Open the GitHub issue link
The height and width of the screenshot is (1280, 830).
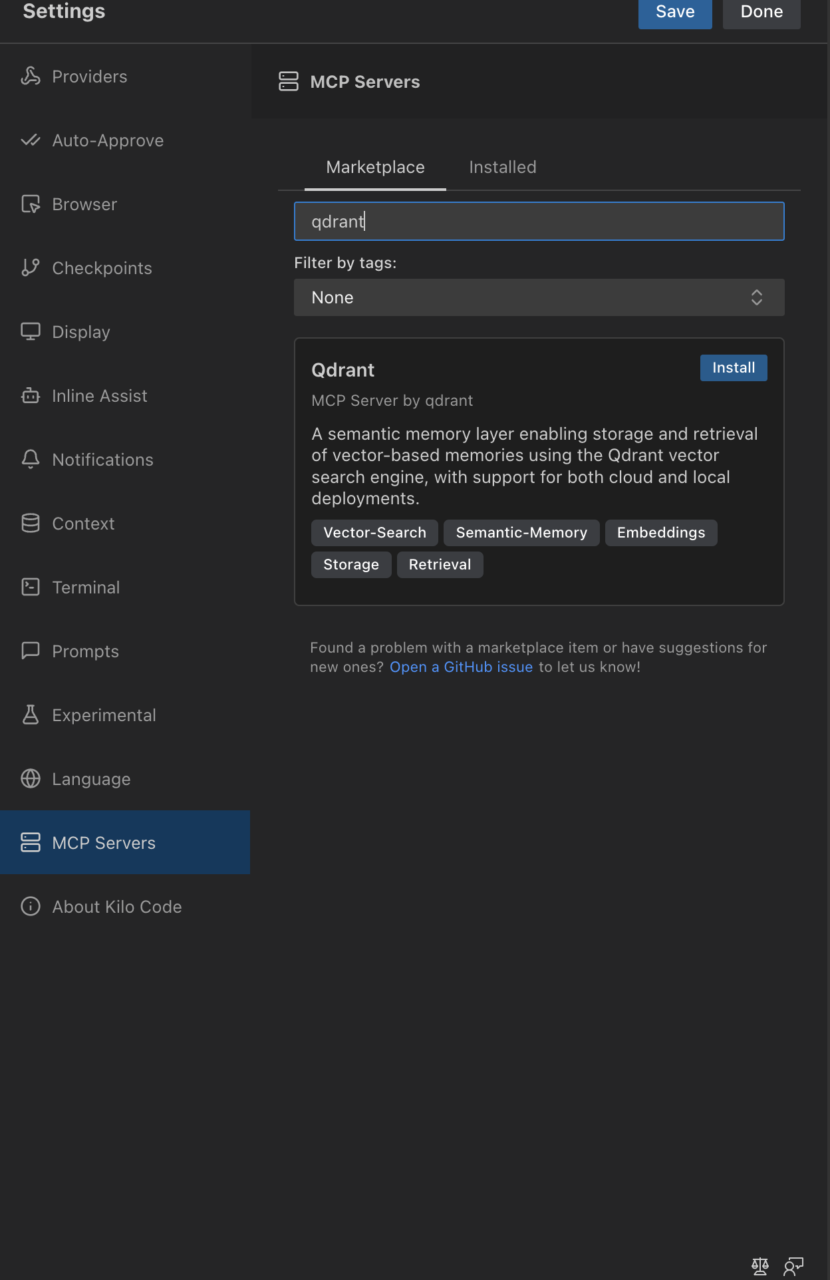point(461,667)
